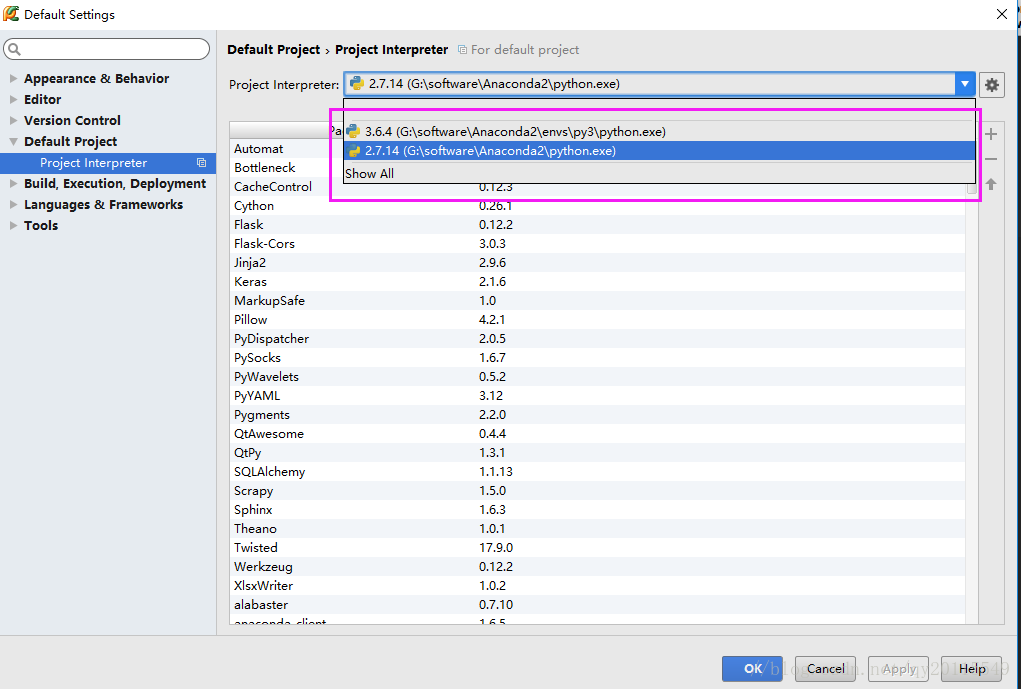The height and width of the screenshot is (689, 1021).
Task: Select the Sphinx package row
Action: coord(597,509)
